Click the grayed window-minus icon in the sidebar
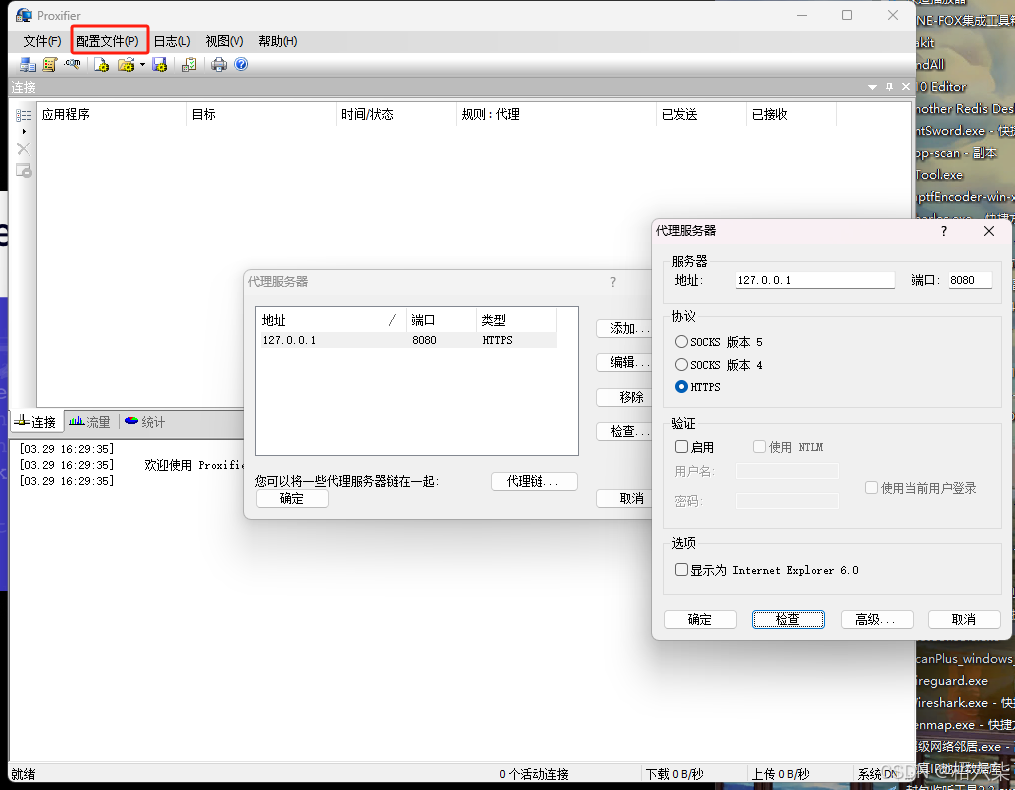 tap(23, 171)
